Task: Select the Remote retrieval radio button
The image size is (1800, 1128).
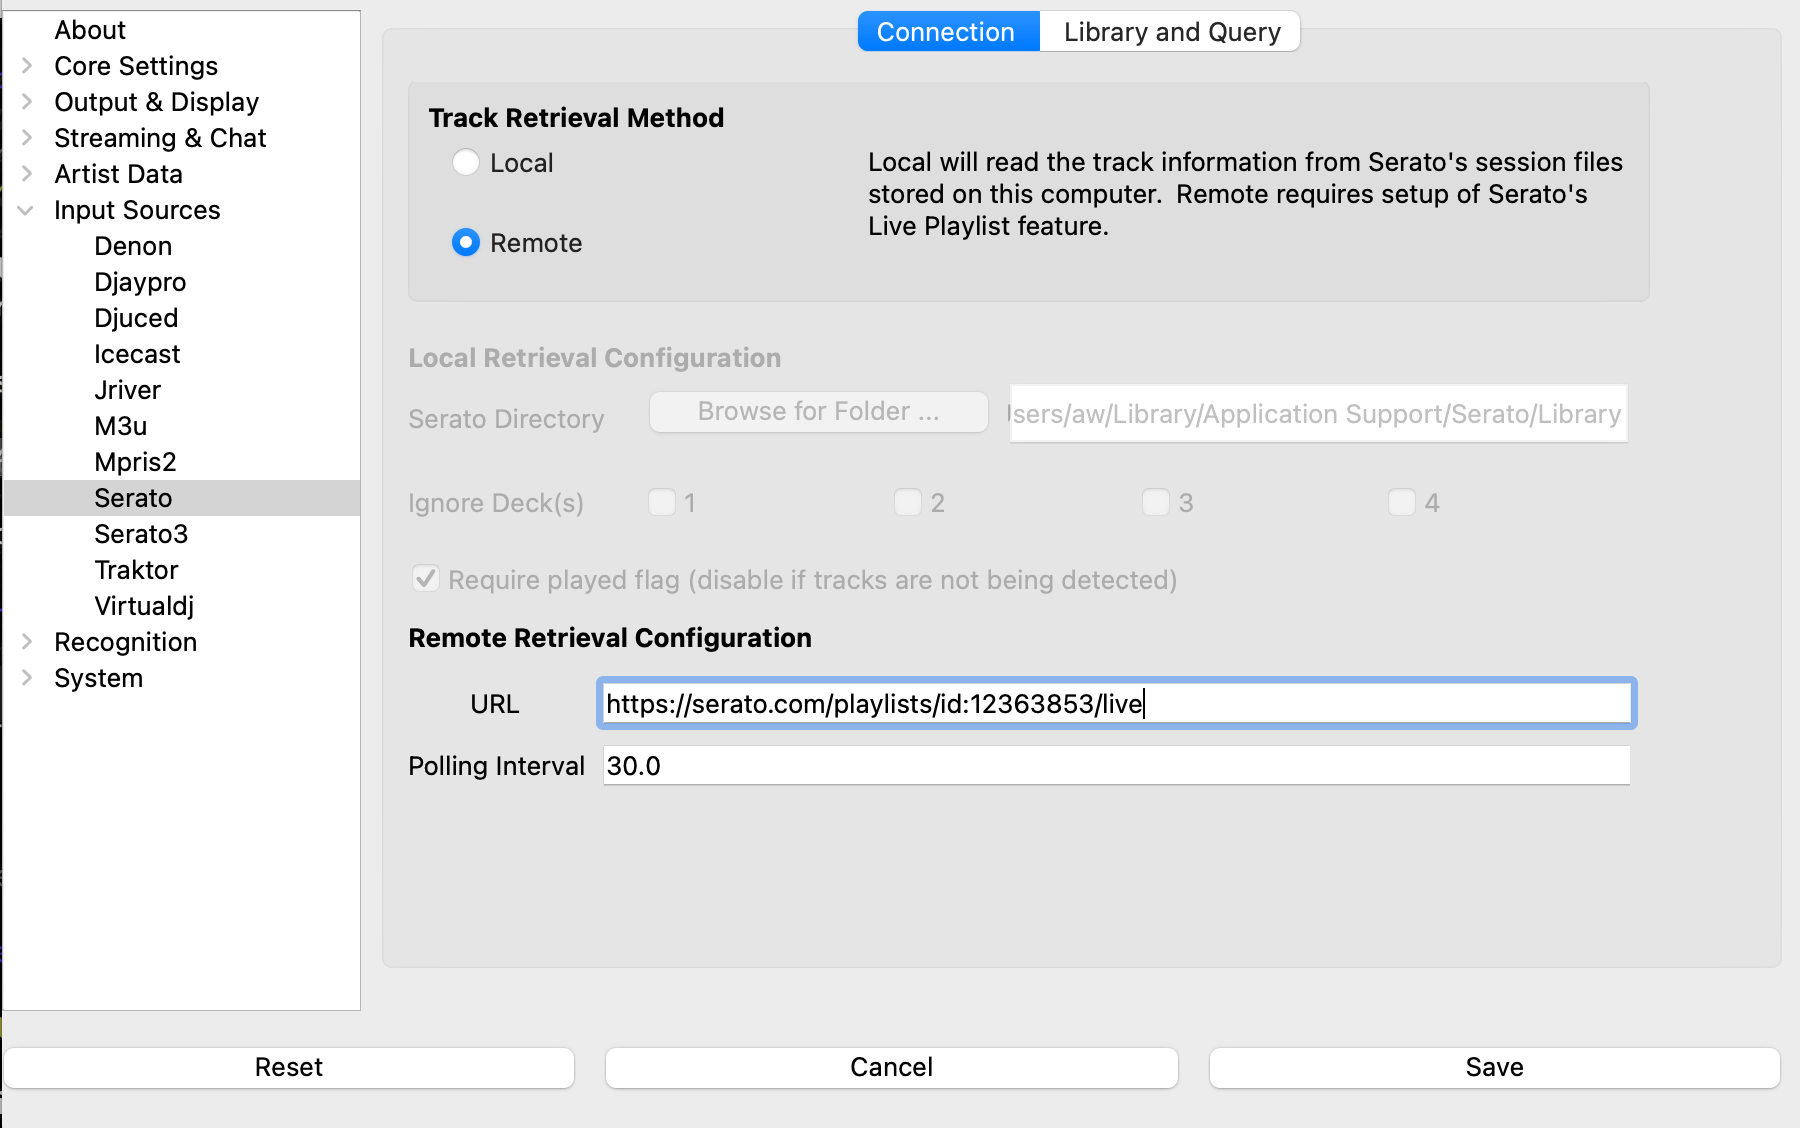Action: click(x=466, y=242)
